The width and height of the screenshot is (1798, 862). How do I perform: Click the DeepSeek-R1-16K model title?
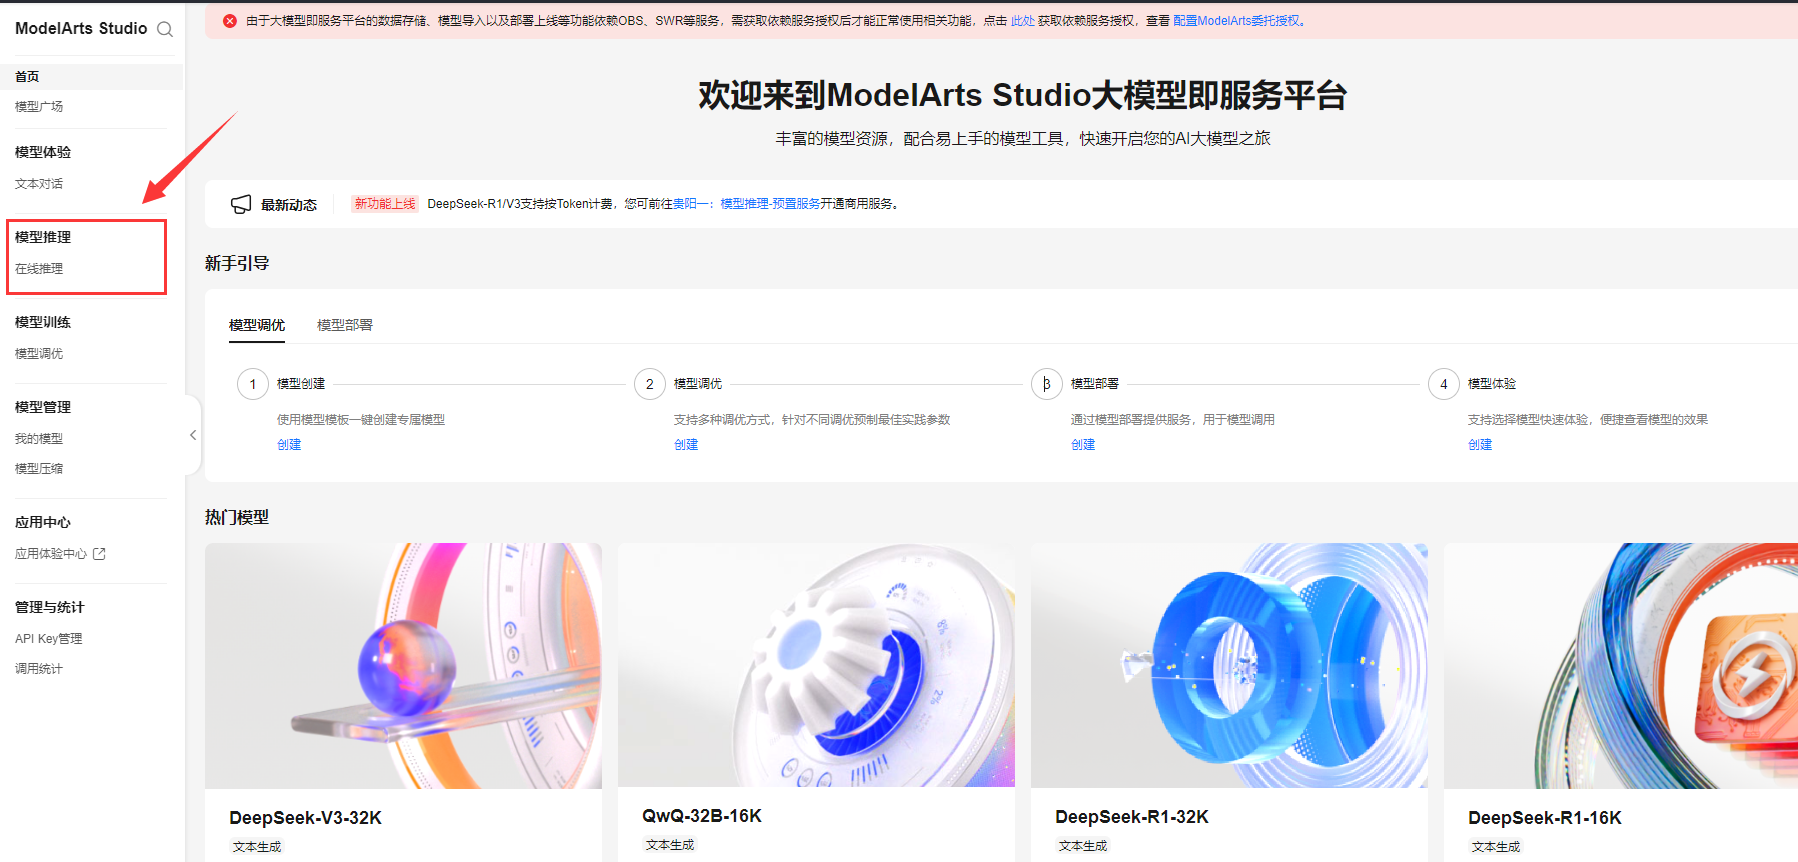click(1545, 818)
